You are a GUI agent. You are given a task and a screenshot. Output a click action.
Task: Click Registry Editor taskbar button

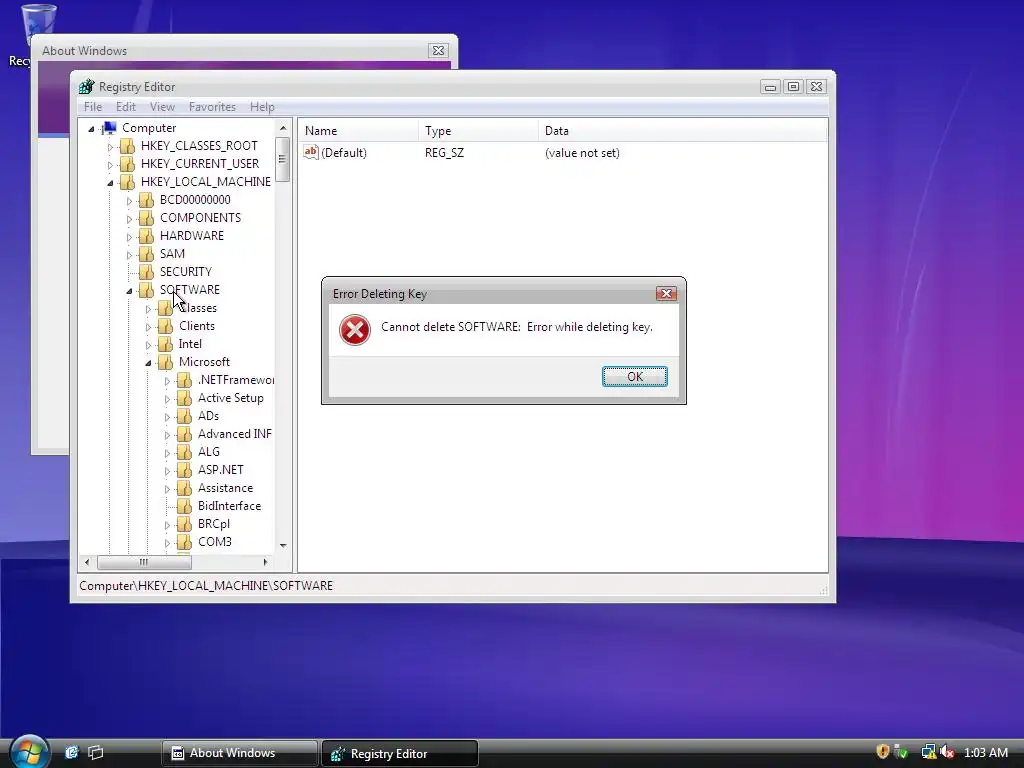[x=400, y=754]
